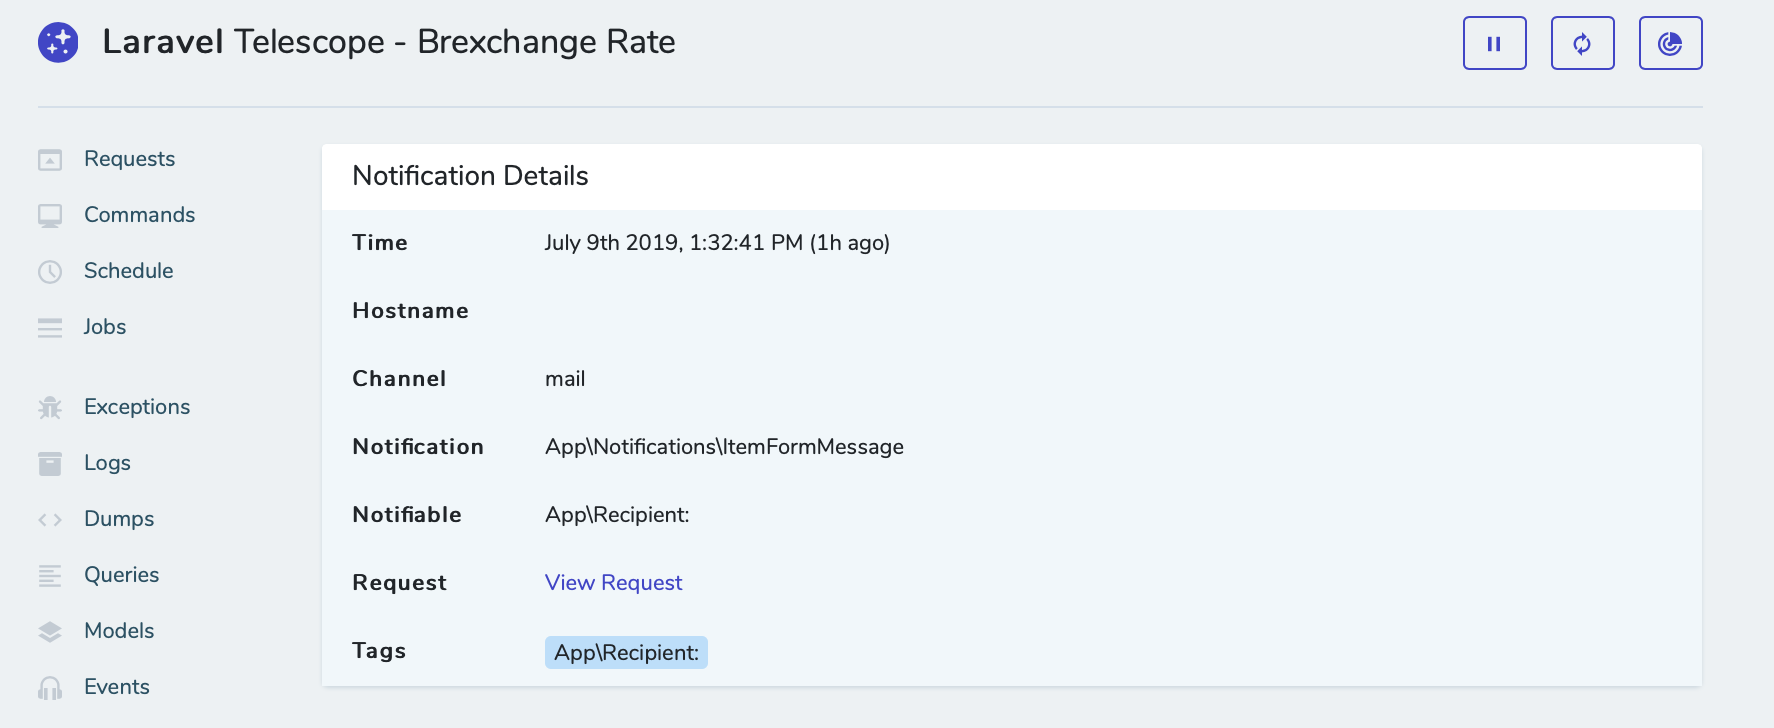The height and width of the screenshot is (728, 1774).
Task: Click the Models layers icon
Action: (50, 632)
